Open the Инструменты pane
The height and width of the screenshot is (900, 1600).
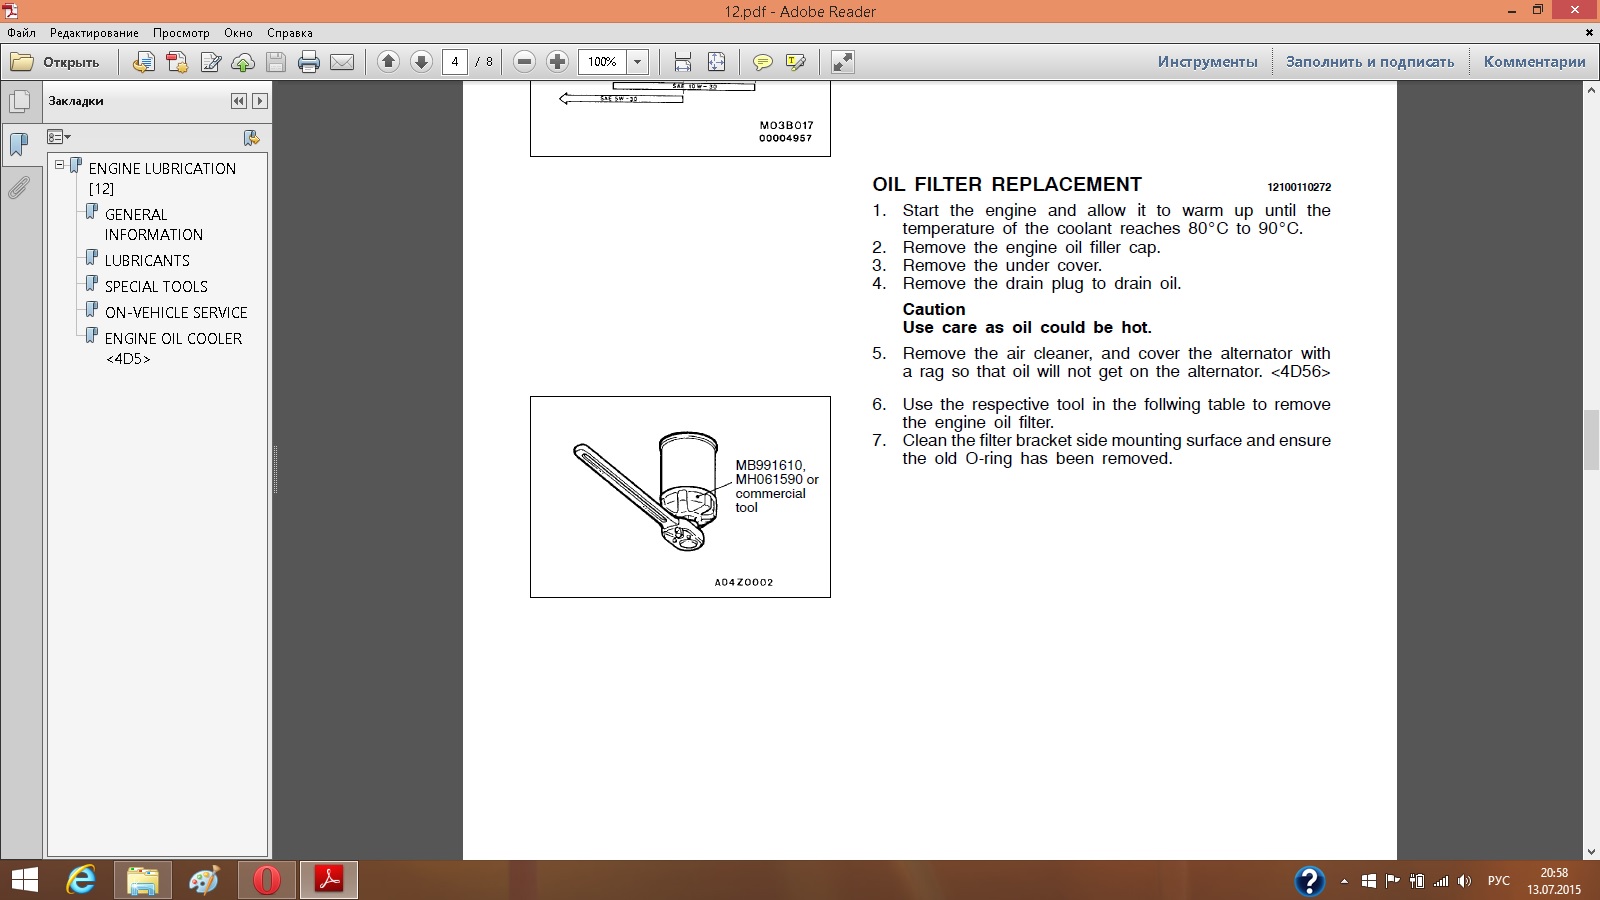click(1207, 62)
